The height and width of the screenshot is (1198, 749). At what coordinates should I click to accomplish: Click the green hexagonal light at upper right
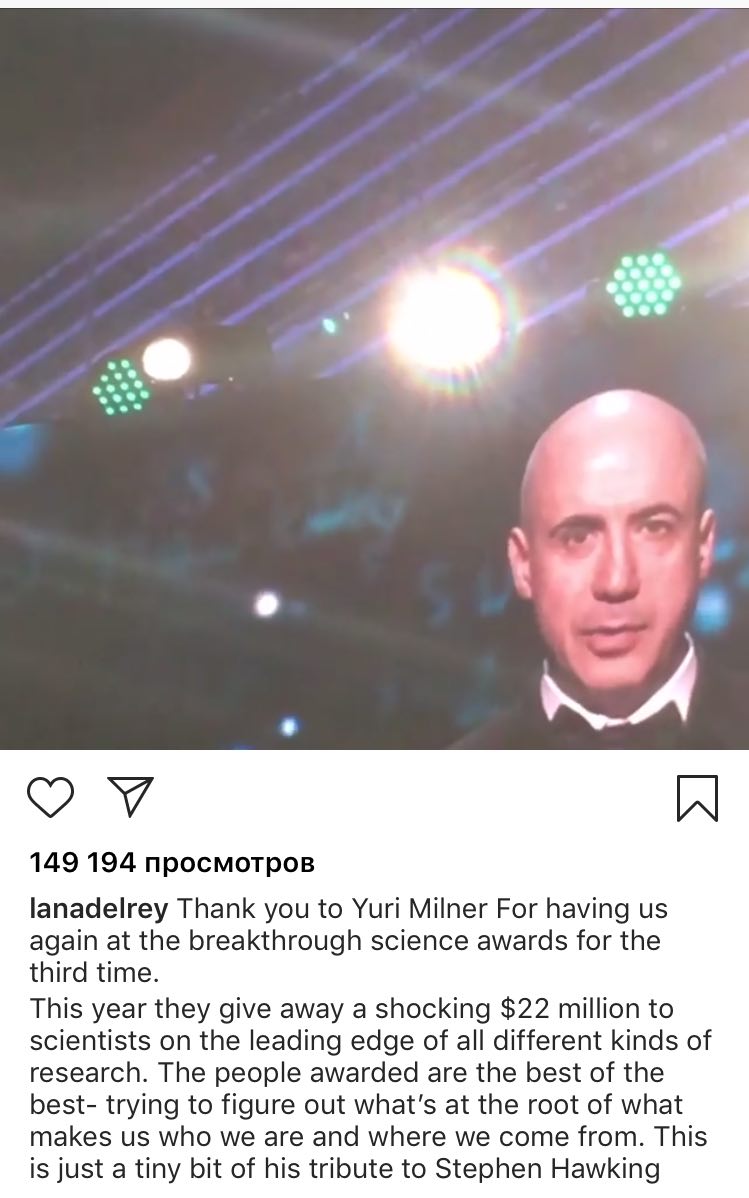[x=644, y=284]
